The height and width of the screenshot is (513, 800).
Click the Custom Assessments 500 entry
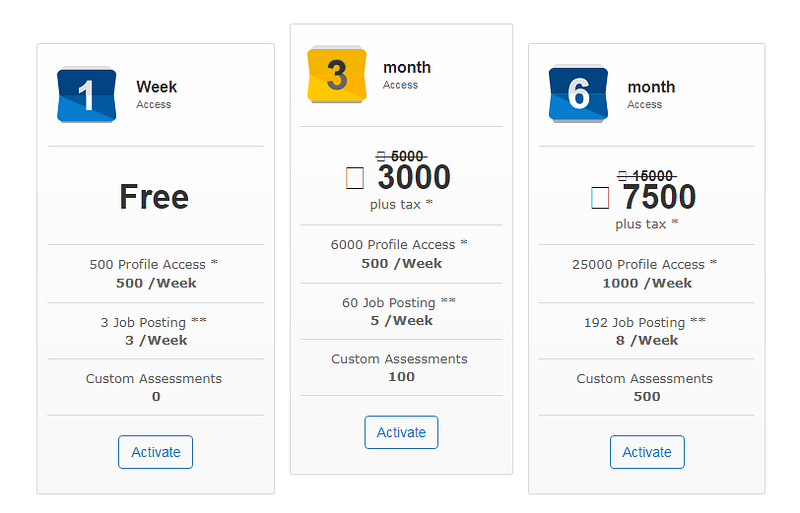click(646, 387)
